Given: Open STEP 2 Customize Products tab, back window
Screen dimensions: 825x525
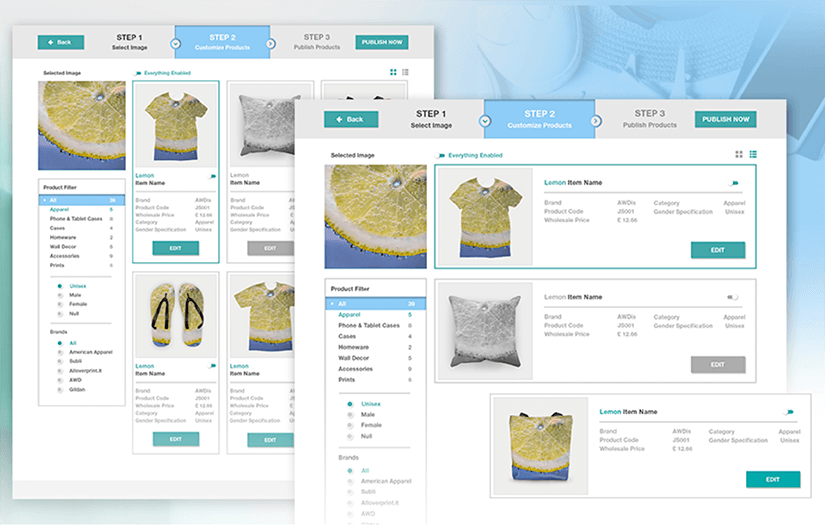Looking at the screenshot, I should [x=223, y=42].
